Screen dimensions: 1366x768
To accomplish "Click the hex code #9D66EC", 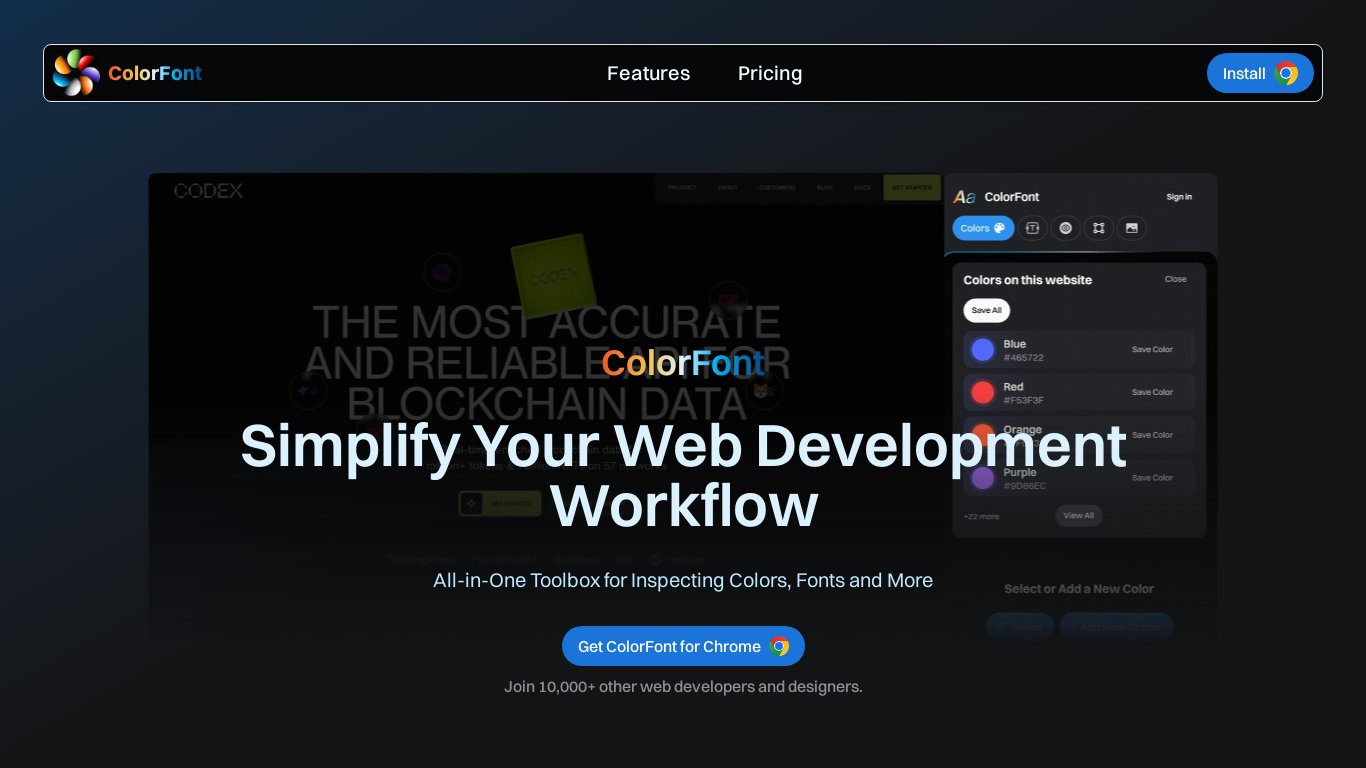I will coord(1025,486).
